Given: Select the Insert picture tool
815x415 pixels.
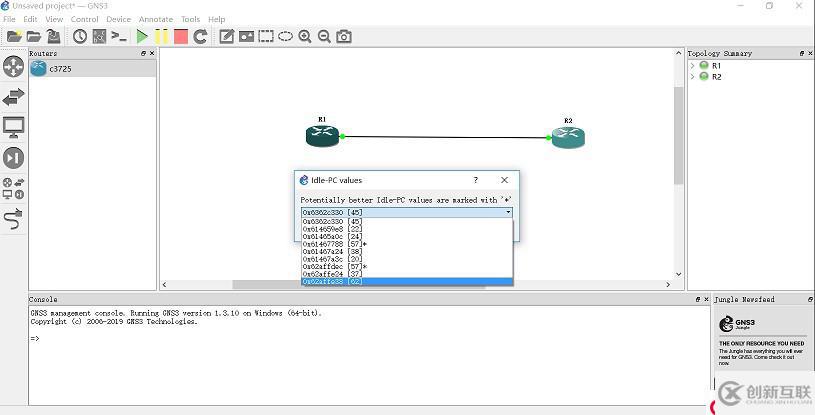Looking at the screenshot, I should [246, 36].
